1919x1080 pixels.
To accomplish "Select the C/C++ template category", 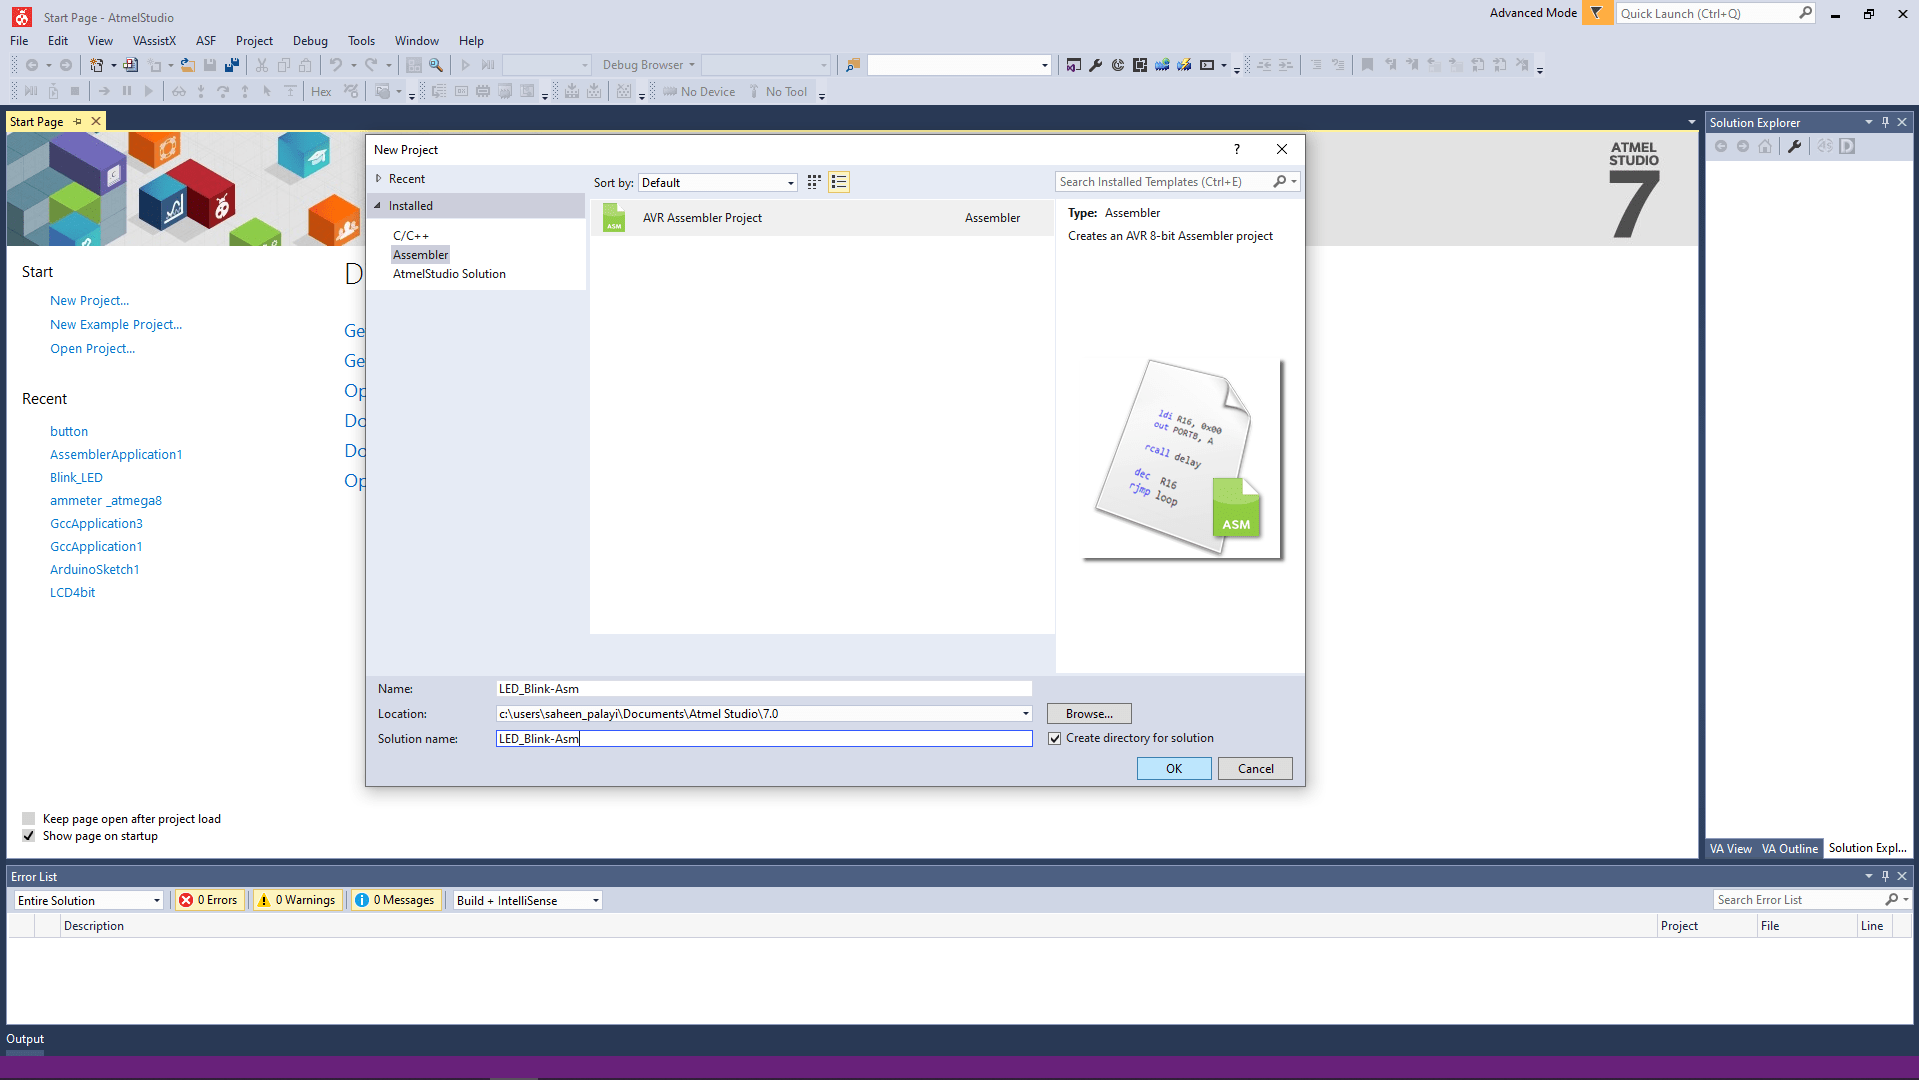I will pos(410,236).
